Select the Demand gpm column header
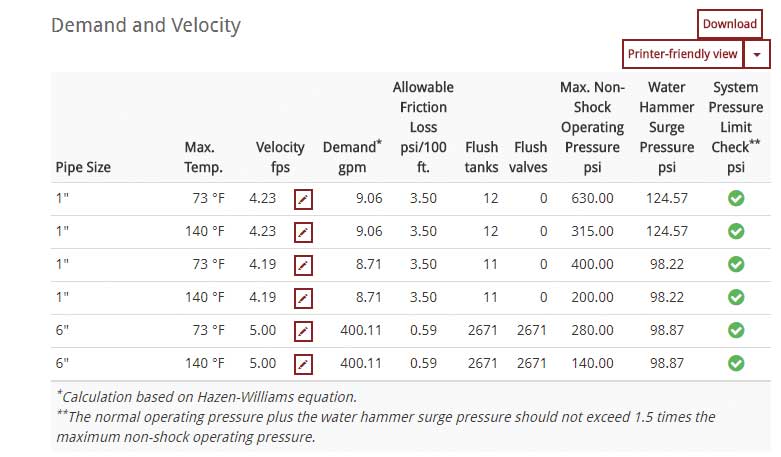 click(x=352, y=157)
